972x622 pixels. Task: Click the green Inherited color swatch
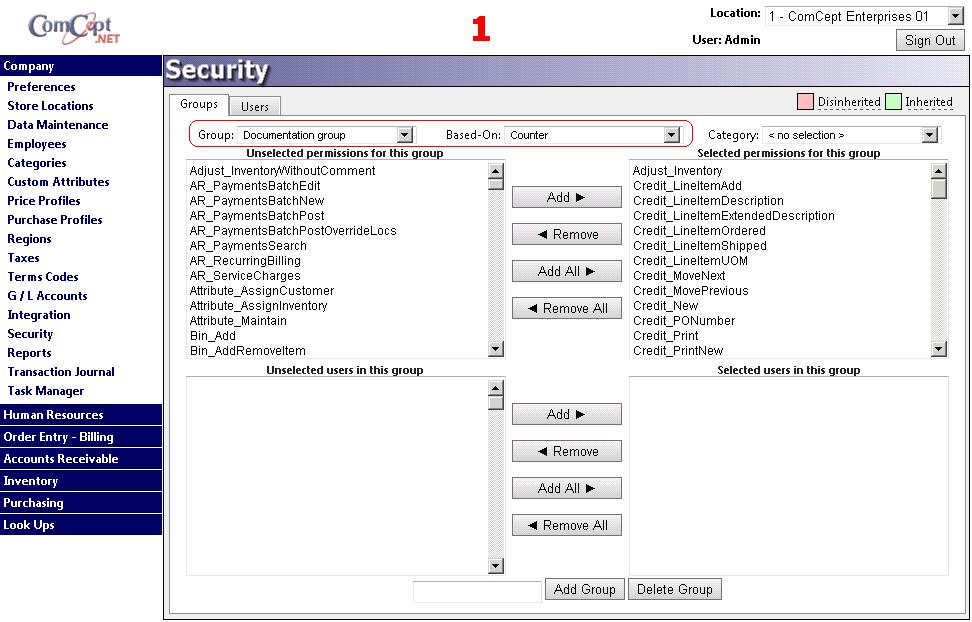pyautogui.click(x=893, y=102)
